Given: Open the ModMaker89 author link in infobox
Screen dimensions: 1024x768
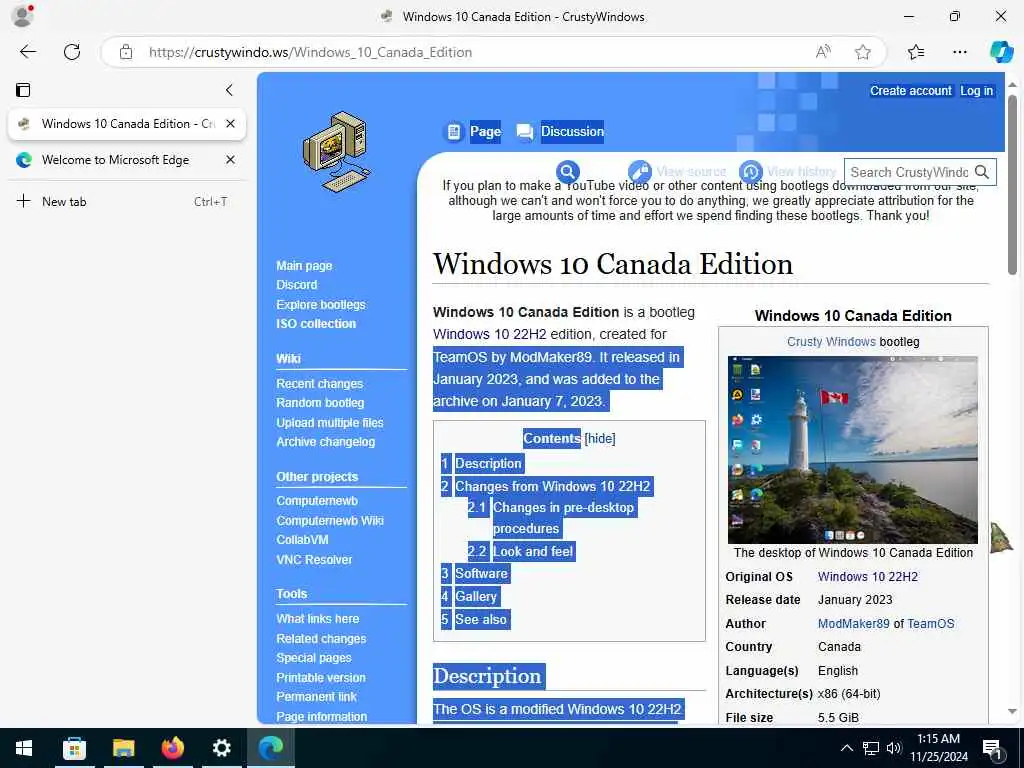Looking at the screenshot, I should tap(853, 624).
